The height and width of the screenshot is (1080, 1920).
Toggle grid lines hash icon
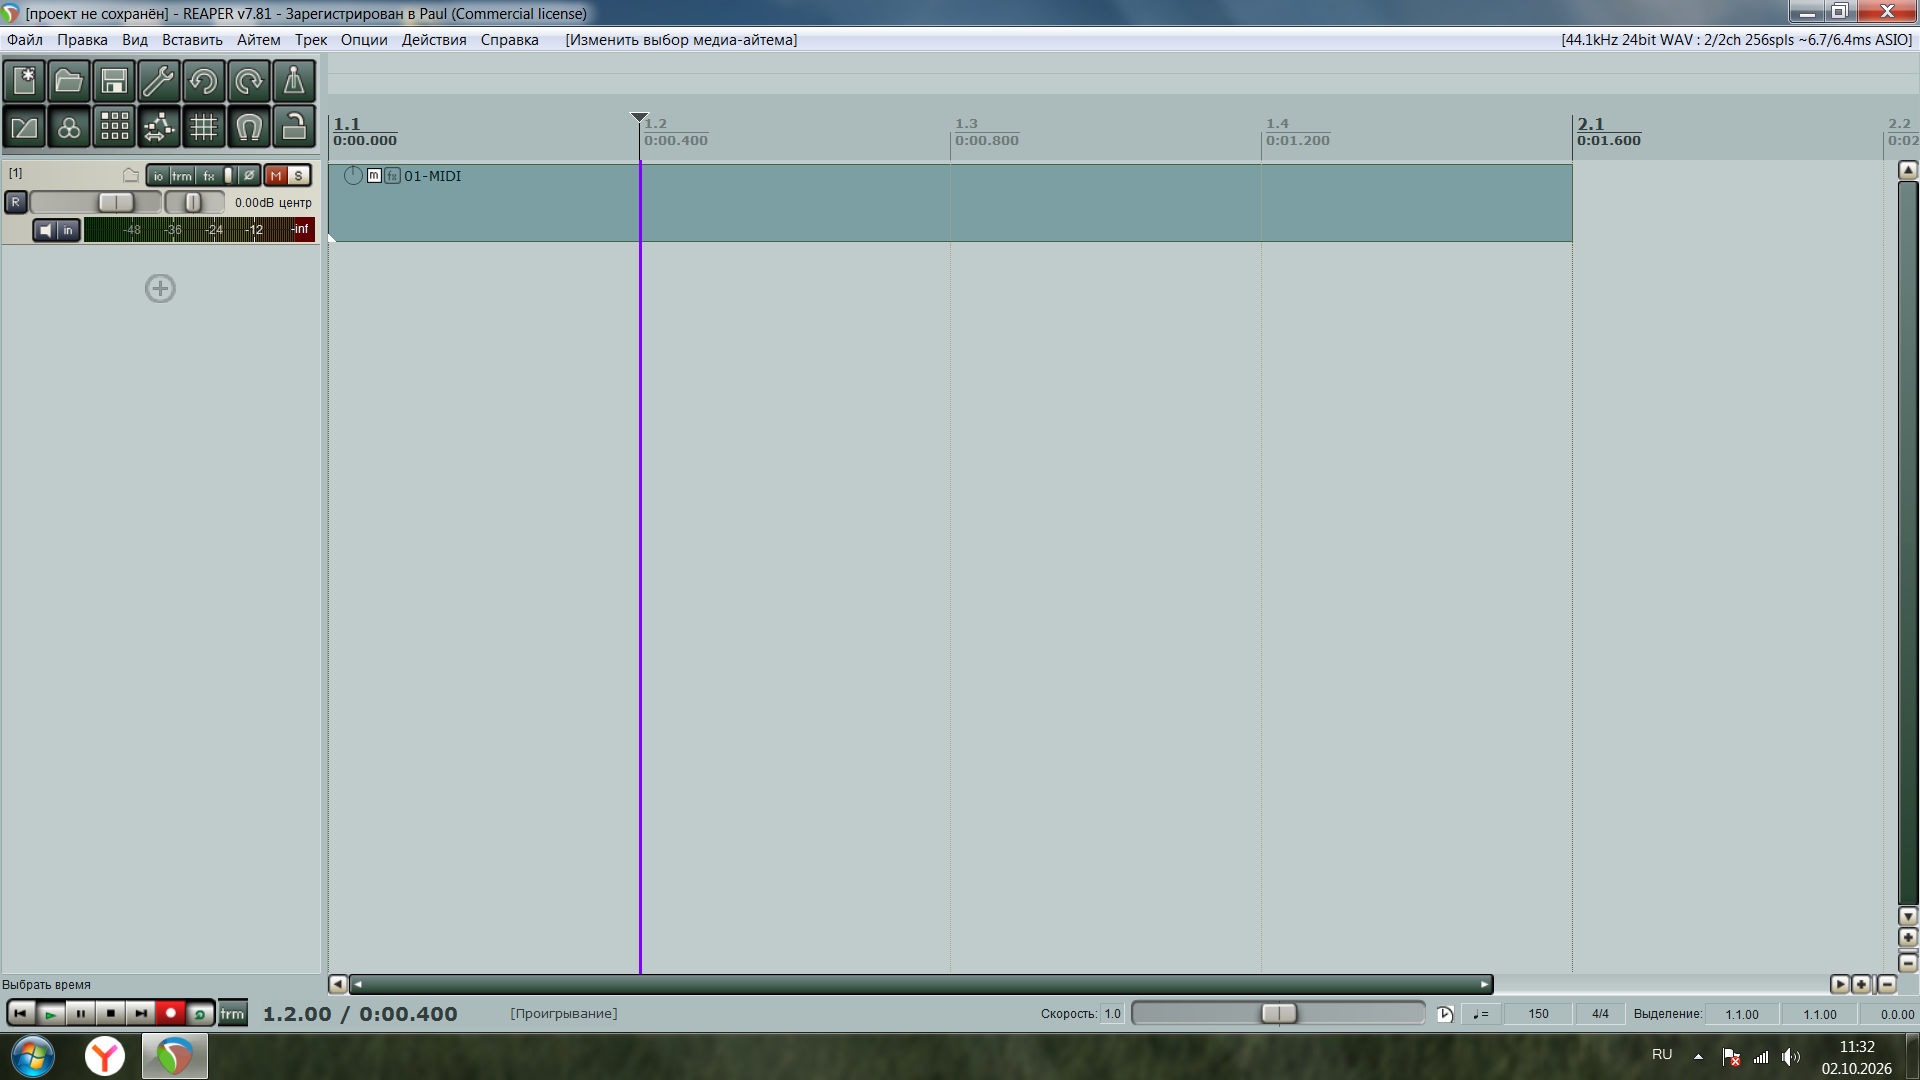[x=204, y=127]
